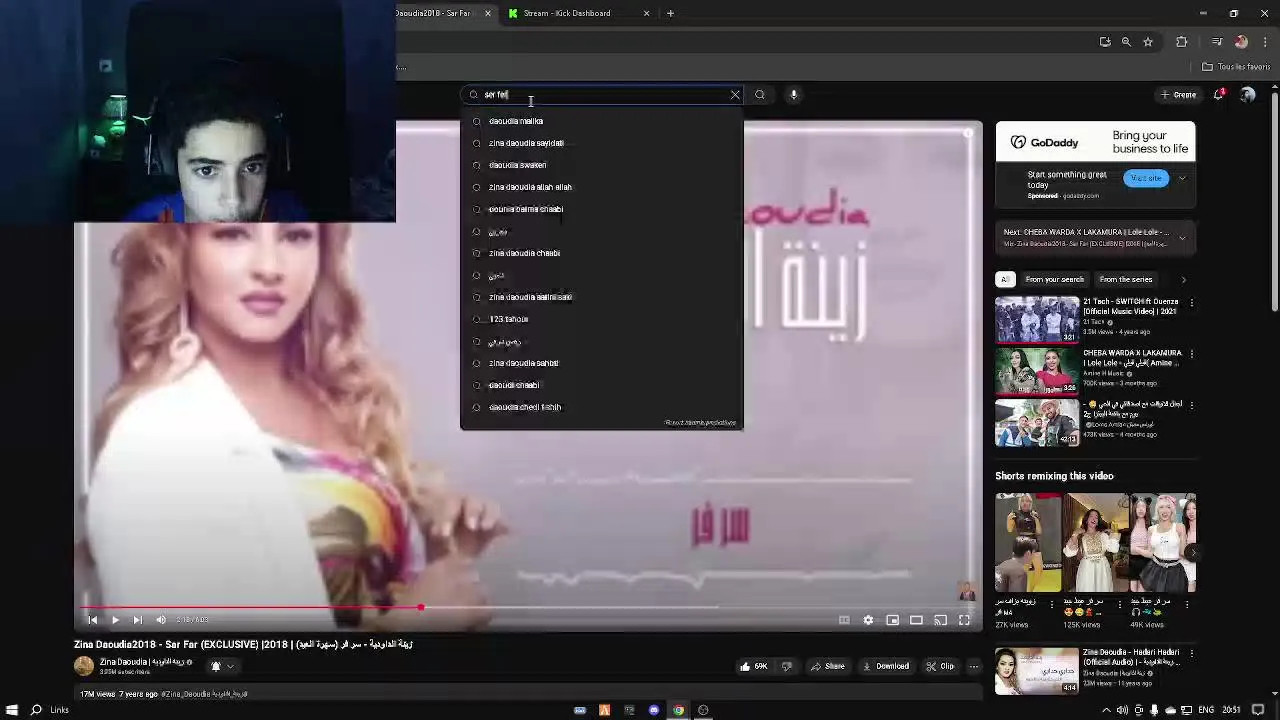The height and width of the screenshot is (720, 1280).
Task: Mute the video volume
Action: coord(161,620)
